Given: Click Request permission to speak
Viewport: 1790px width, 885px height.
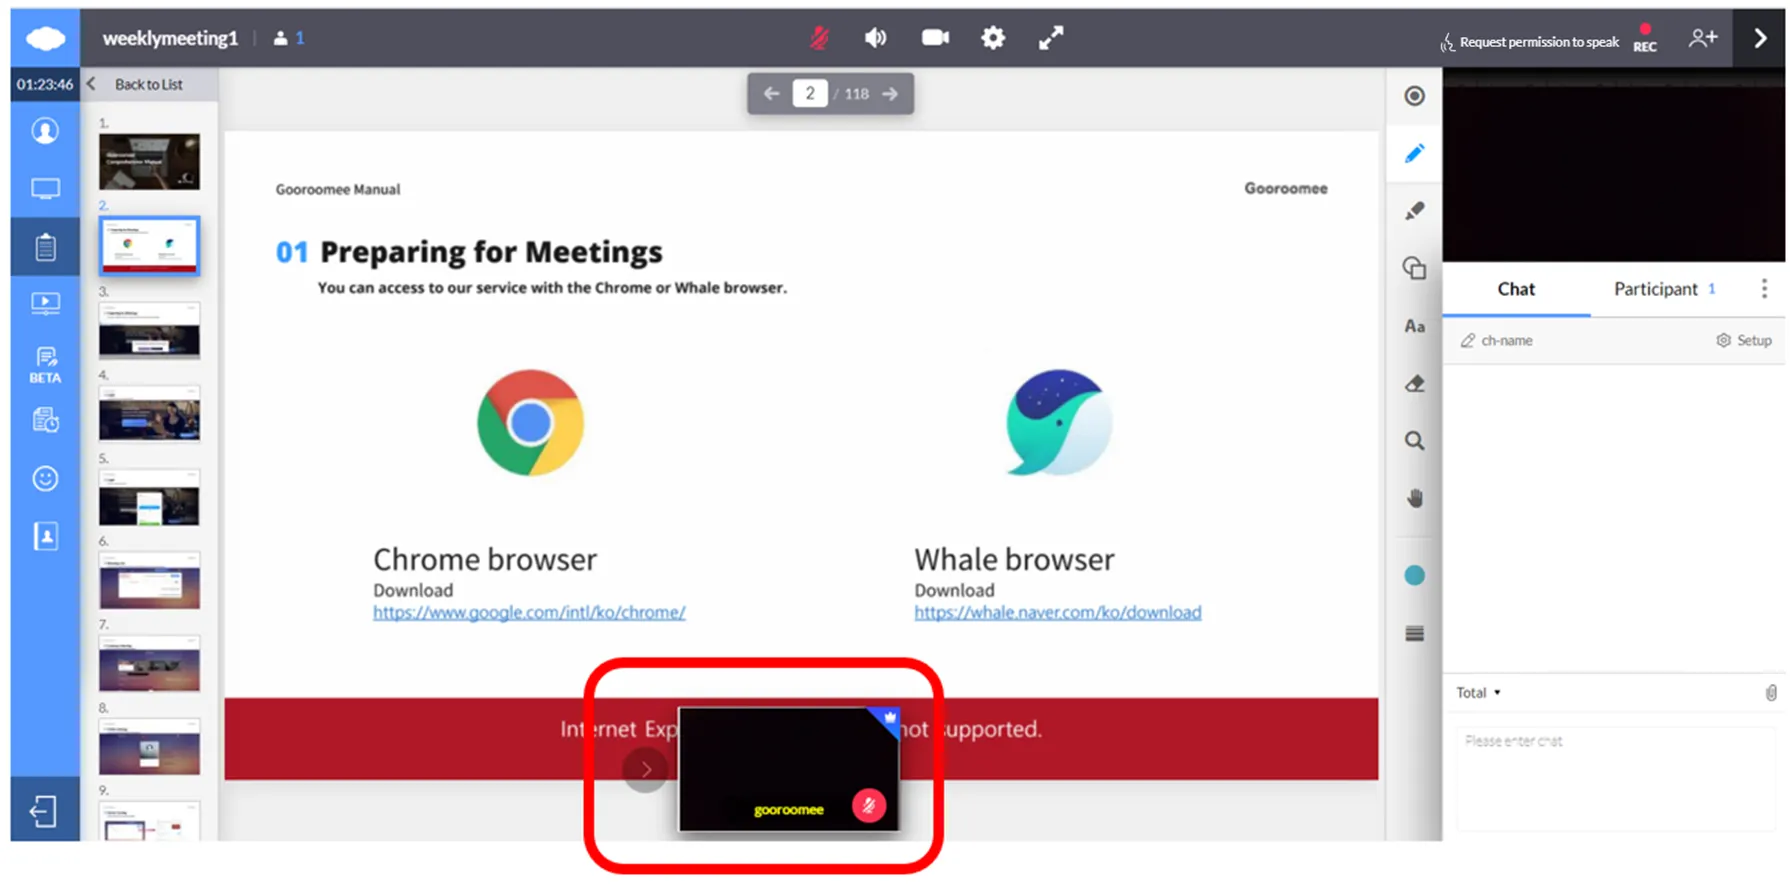Looking at the screenshot, I should (x=1529, y=42).
